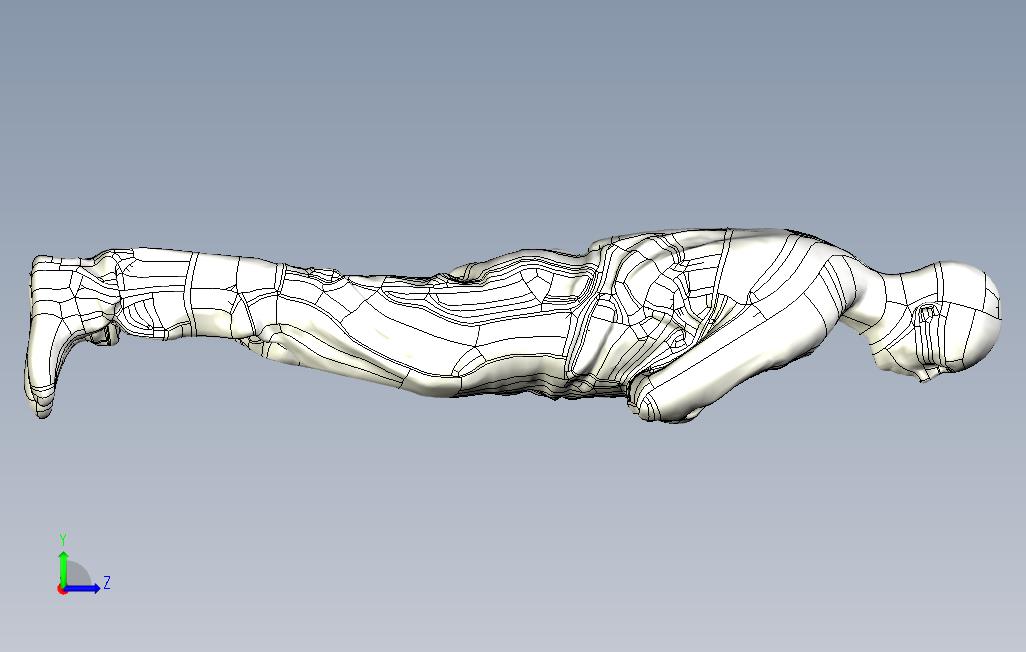This screenshot has height=652, width=1026.
Task: Select the ear on the mannequin head
Action: click(x=925, y=315)
